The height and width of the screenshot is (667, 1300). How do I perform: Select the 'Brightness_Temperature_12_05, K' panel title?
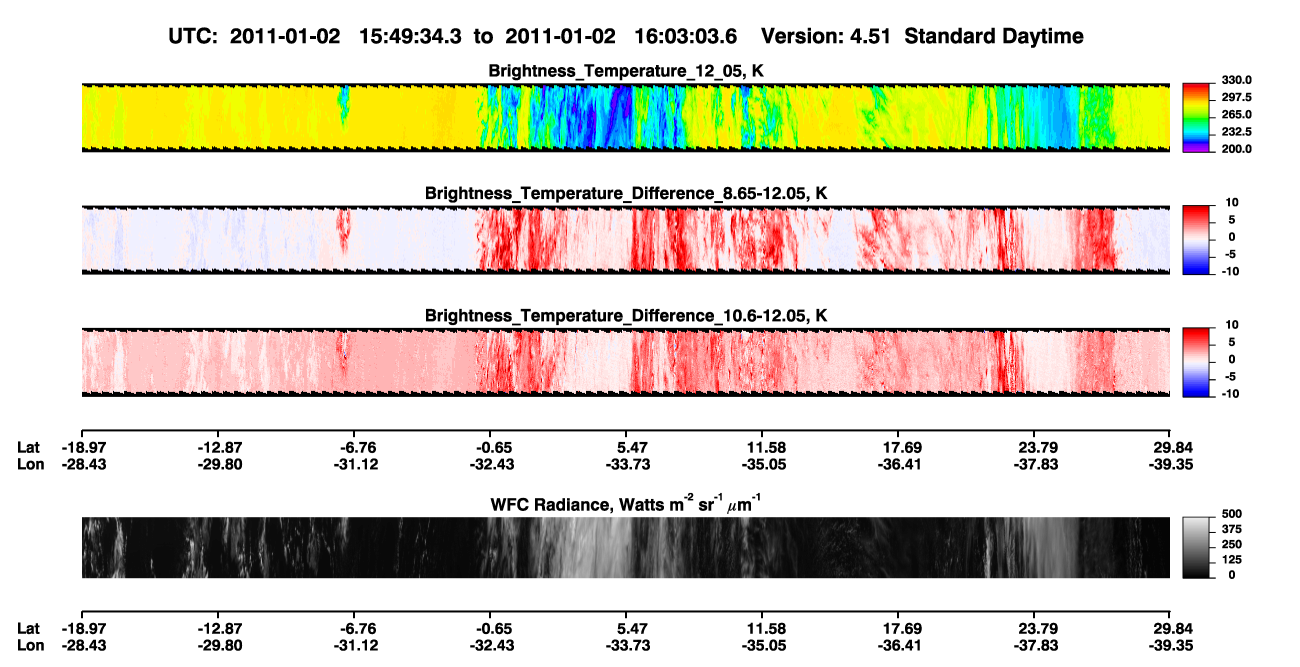(625, 71)
